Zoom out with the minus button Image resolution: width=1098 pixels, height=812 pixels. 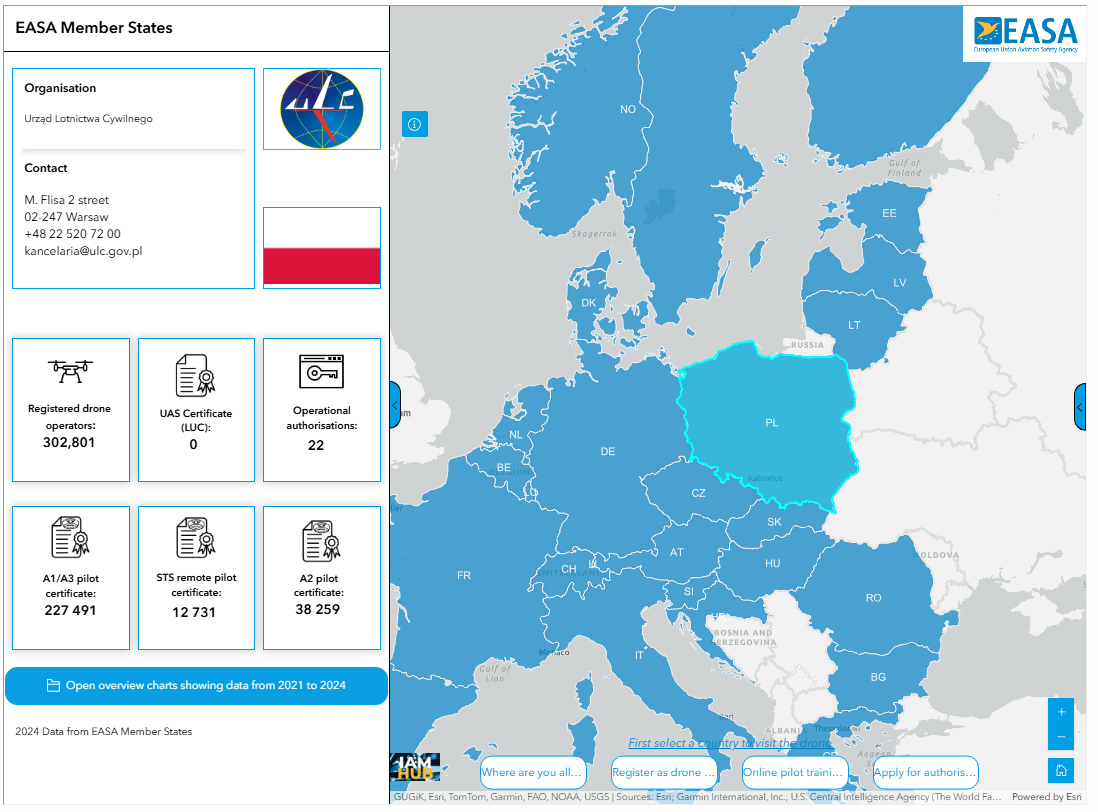pyautogui.click(x=1061, y=737)
